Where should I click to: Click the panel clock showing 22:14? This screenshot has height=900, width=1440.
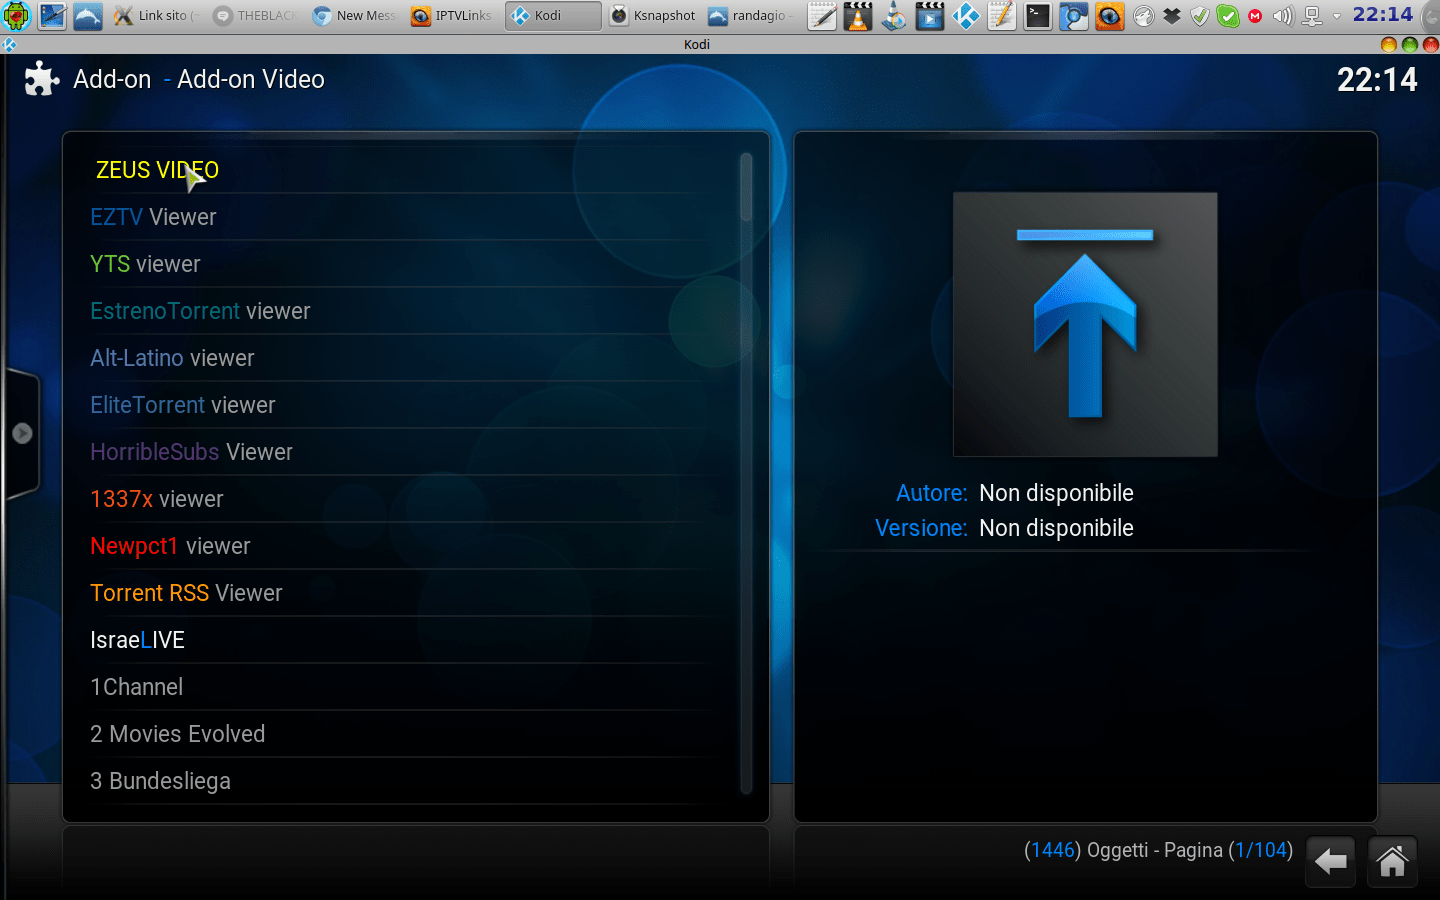click(x=1383, y=15)
